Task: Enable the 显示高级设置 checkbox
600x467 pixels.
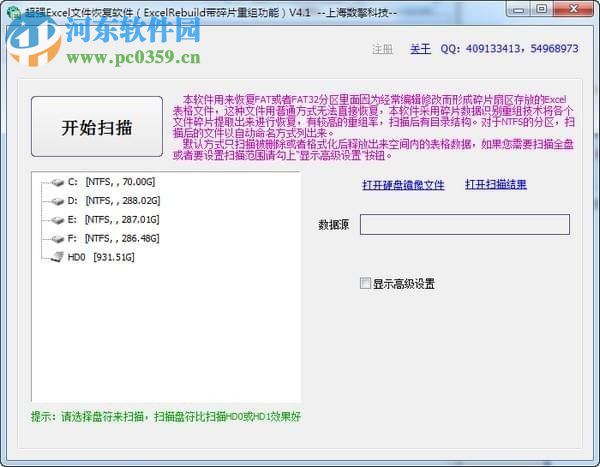Action: tap(365, 283)
